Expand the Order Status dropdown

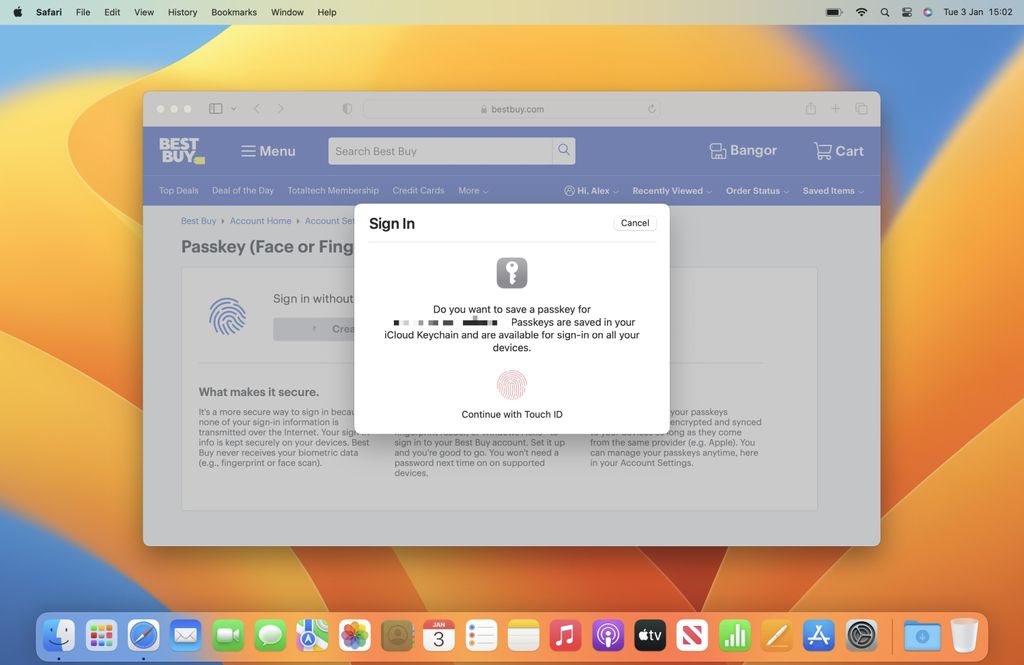pos(756,190)
